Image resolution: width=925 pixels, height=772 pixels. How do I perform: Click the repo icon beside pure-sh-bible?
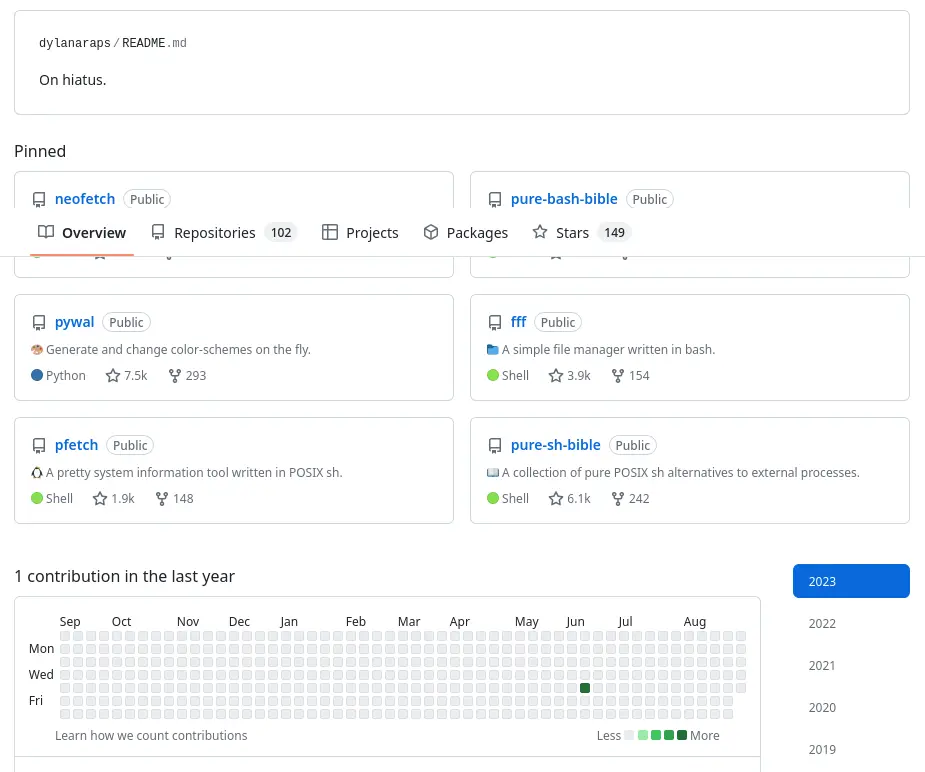pyautogui.click(x=495, y=446)
